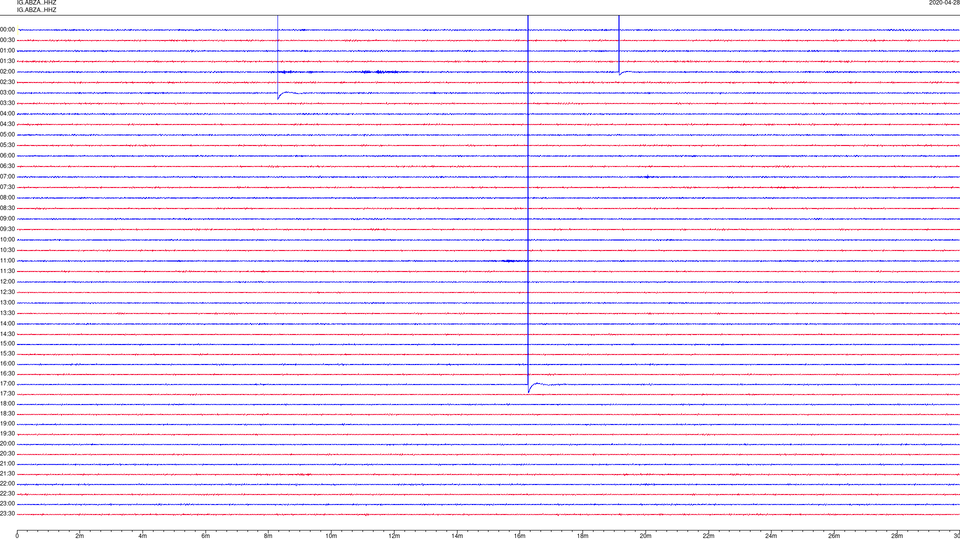Select the 2m axis tick label
This screenshot has width=960, height=540.
click(x=80, y=536)
